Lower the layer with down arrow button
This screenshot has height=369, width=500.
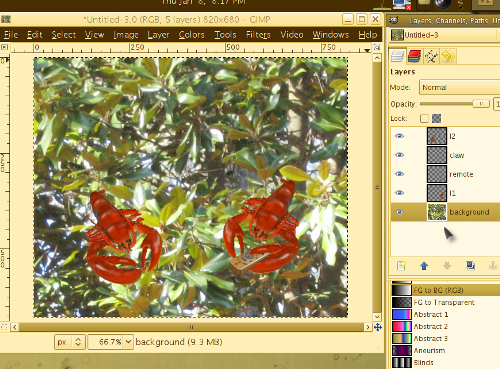tap(447, 266)
